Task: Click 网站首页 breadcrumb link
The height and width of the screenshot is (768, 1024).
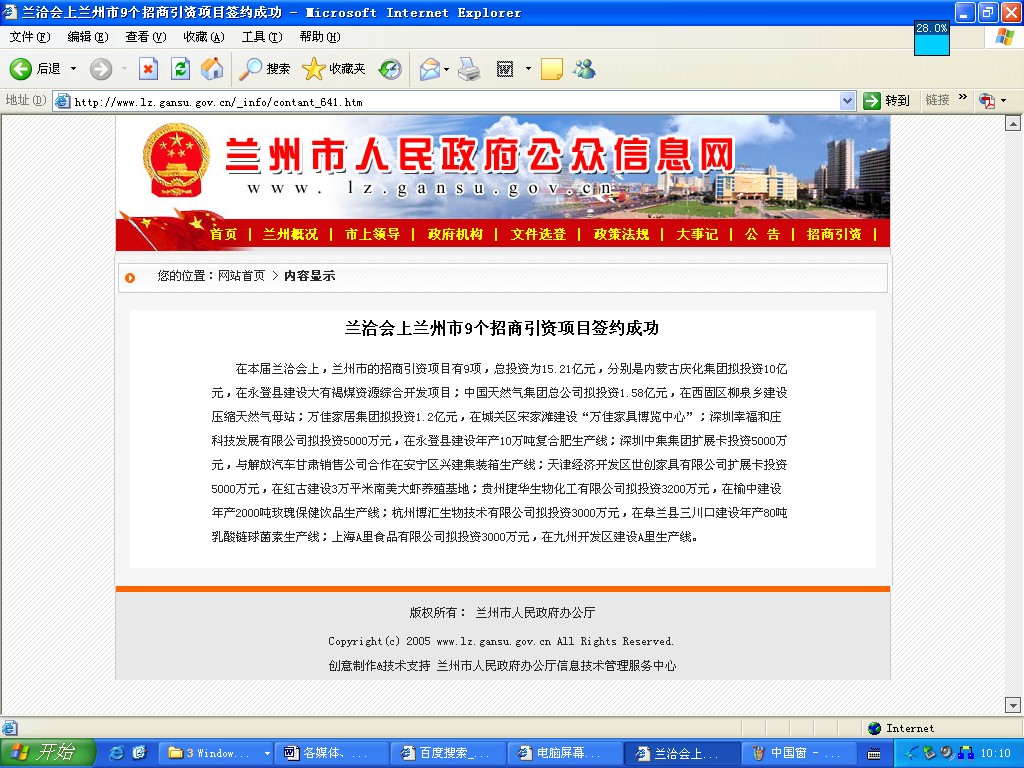Action: pyautogui.click(x=242, y=276)
